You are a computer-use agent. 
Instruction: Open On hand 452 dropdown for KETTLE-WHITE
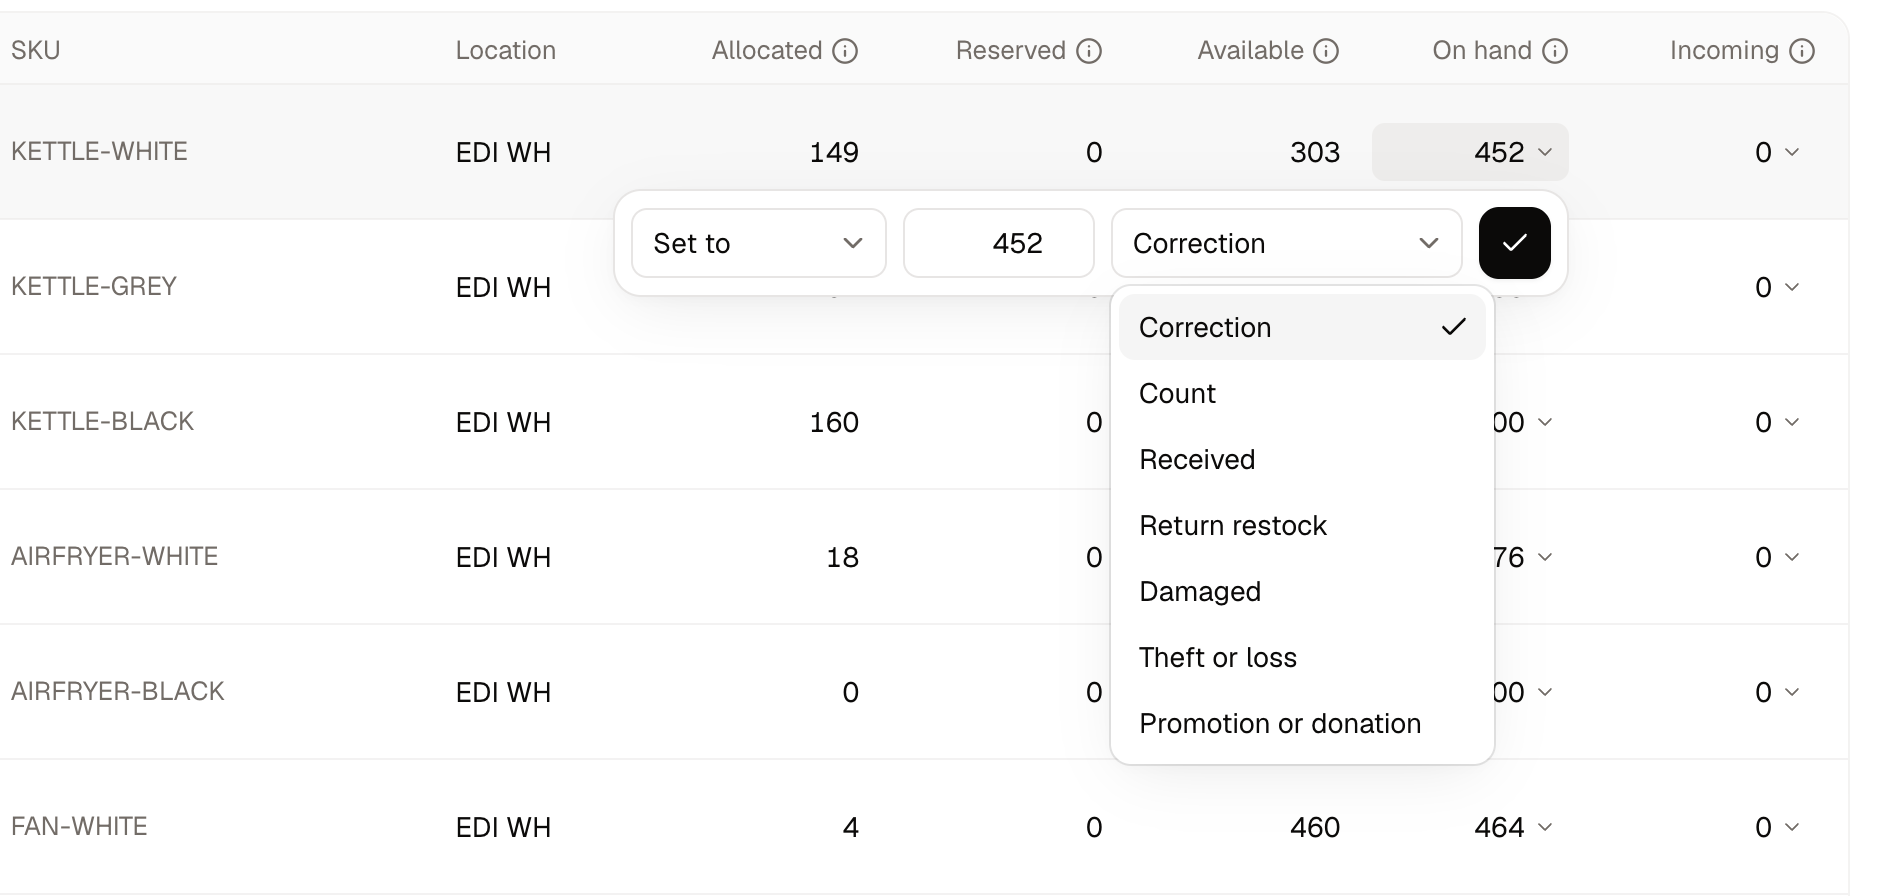coord(1470,152)
